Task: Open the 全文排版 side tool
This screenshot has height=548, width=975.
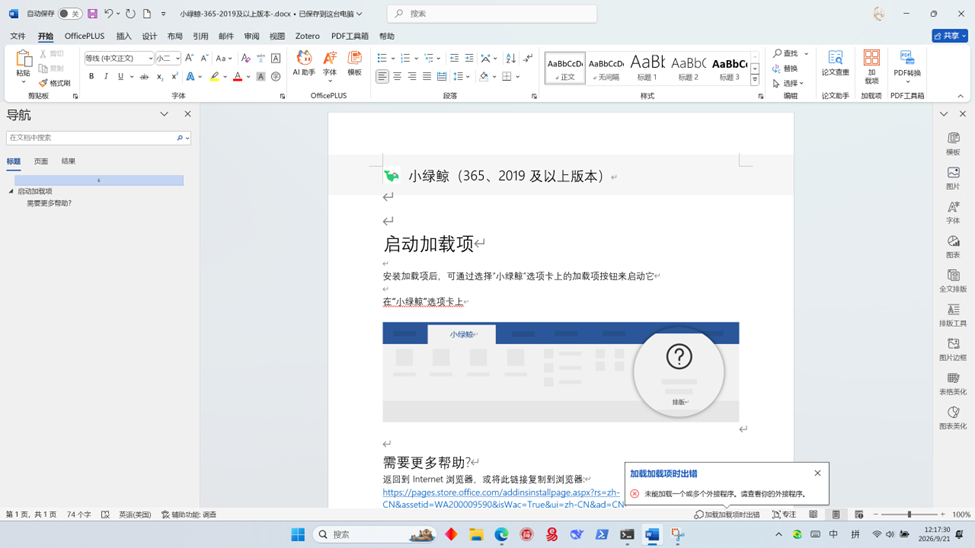Action: (953, 281)
